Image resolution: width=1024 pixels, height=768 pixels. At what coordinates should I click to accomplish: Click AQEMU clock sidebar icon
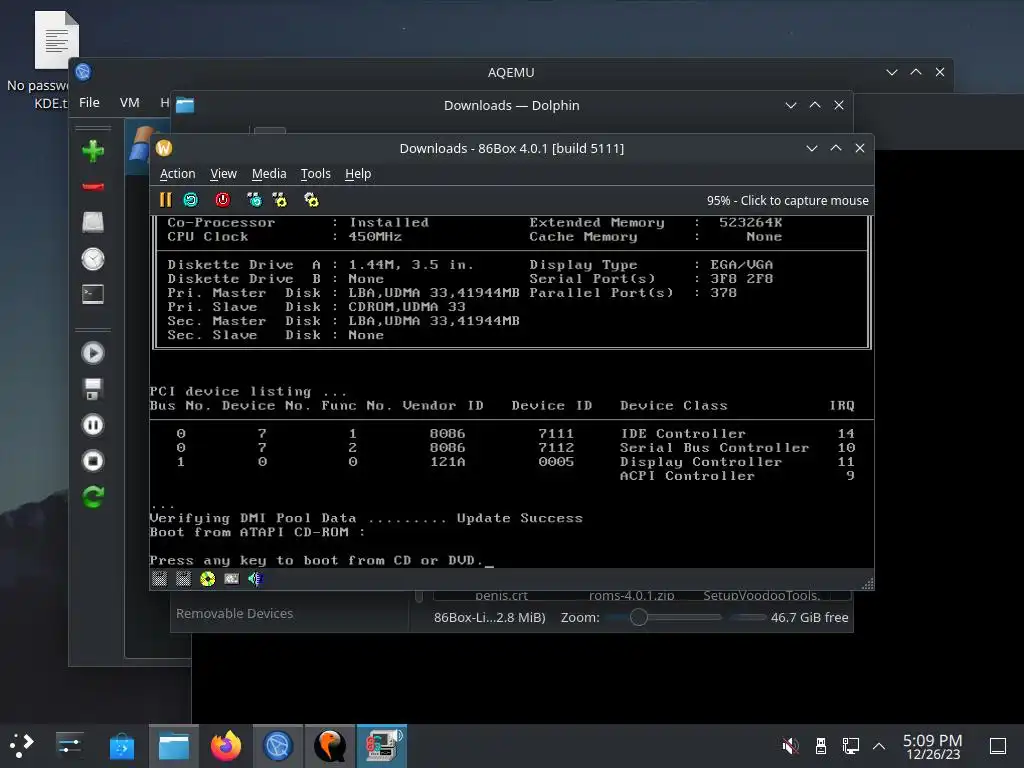tap(93, 259)
